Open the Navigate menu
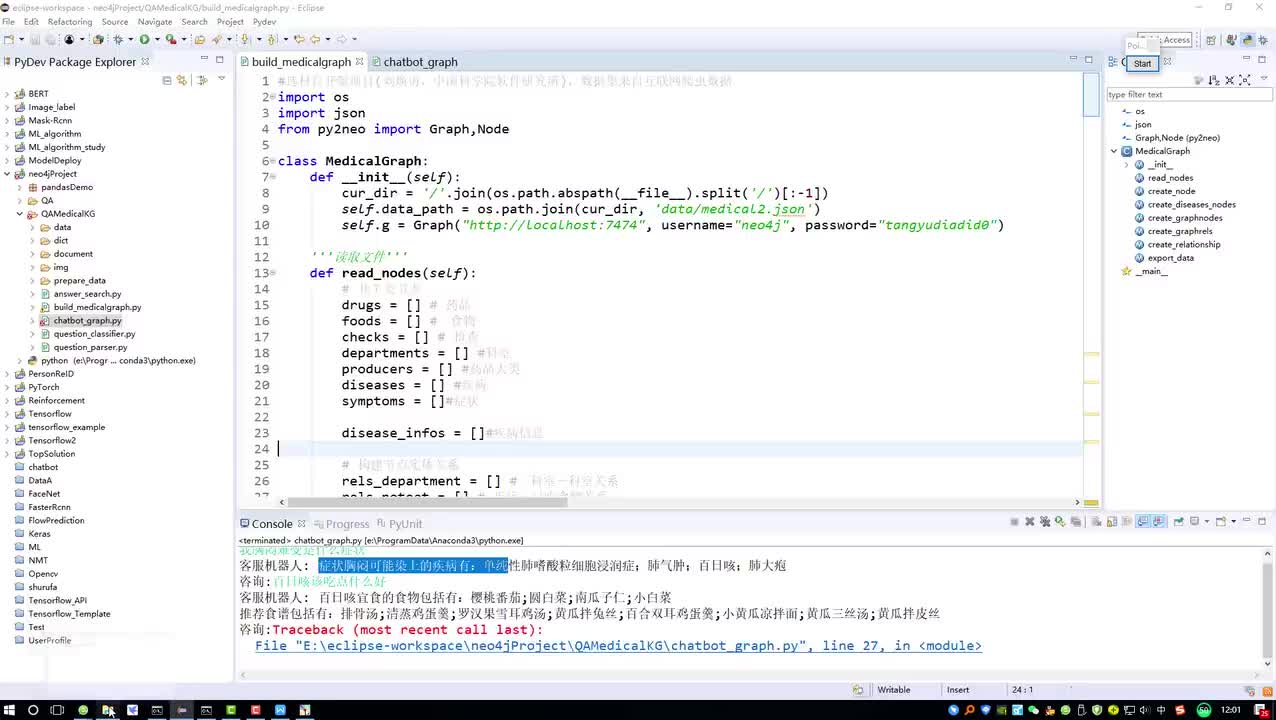Viewport: 1276px width, 720px height. click(155, 21)
